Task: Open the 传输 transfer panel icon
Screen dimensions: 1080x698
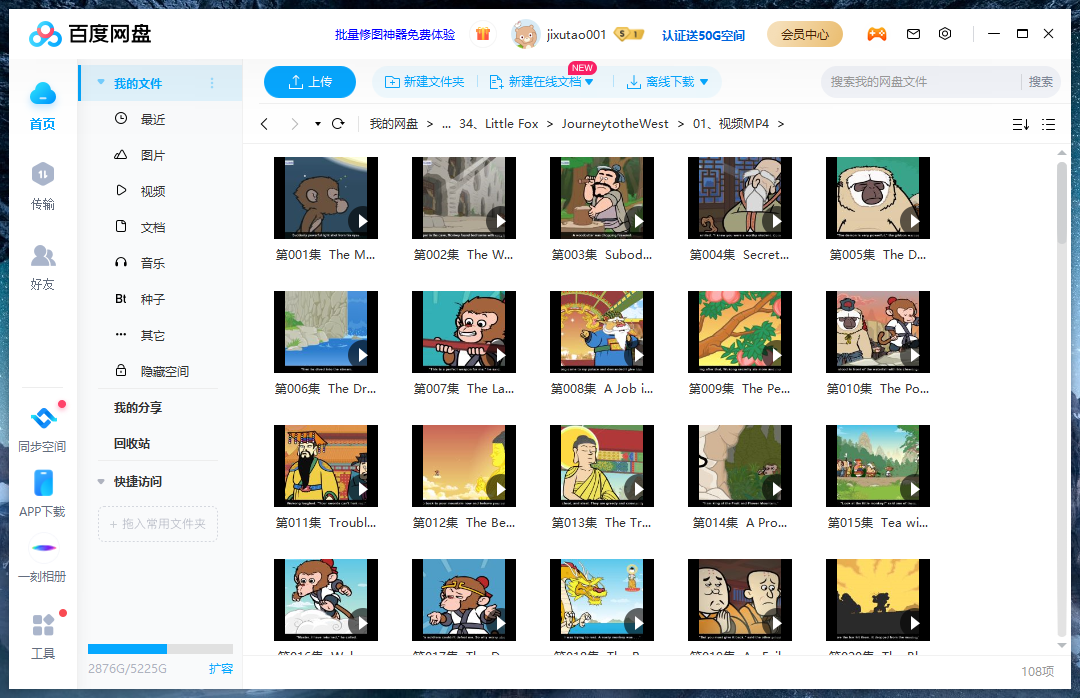Action: click(x=43, y=174)
